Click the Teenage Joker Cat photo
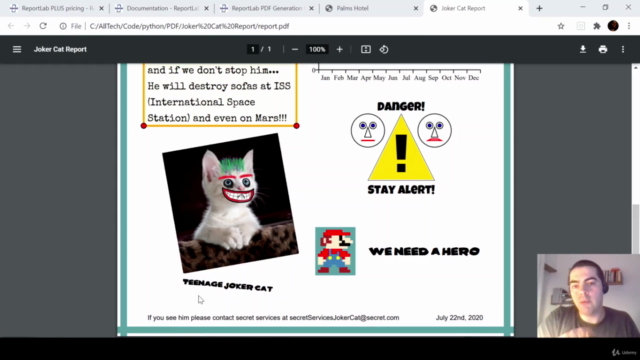Viewport: 640px width, 360px height. pyautogui.click(x=230, y=203)
